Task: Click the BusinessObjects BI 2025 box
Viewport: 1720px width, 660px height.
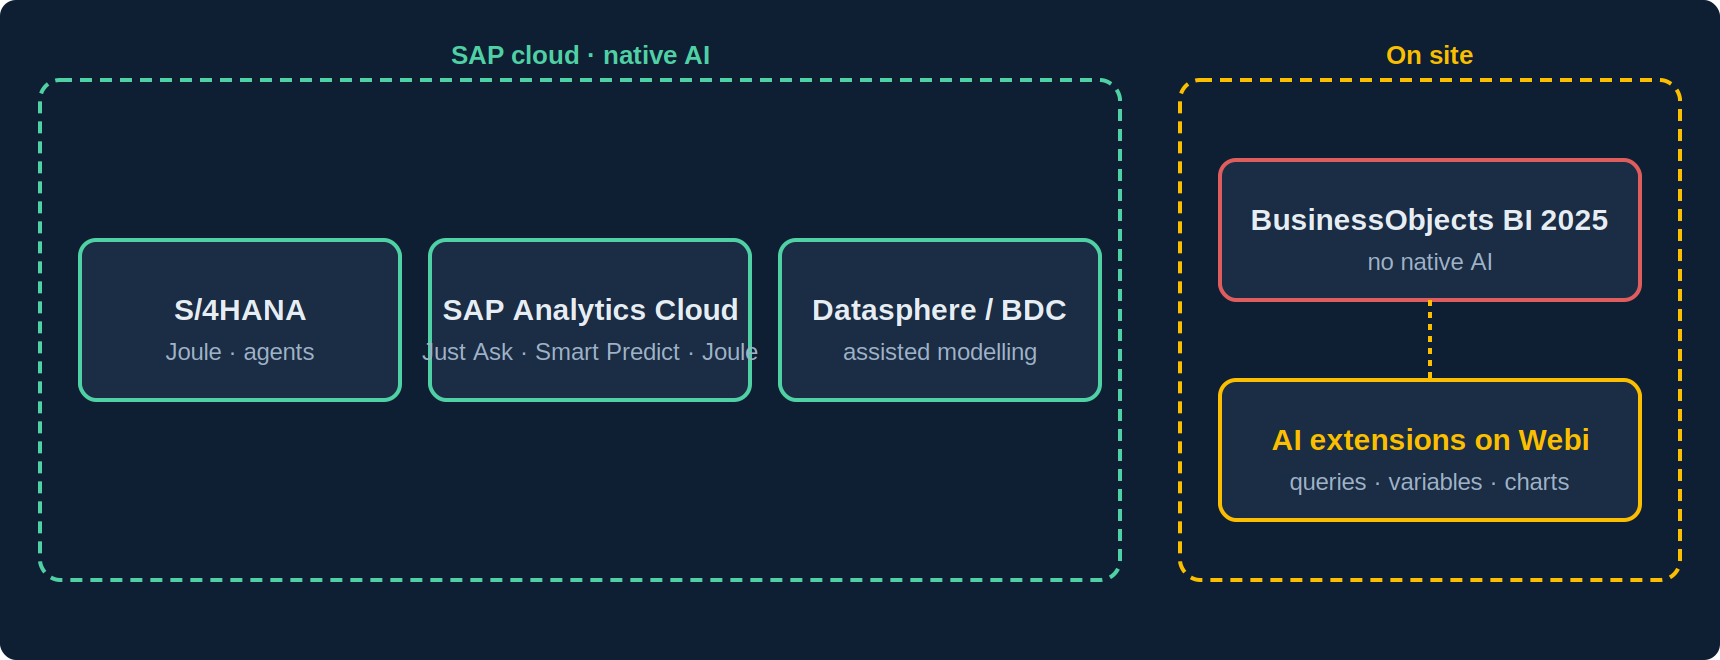Action: 1430,230
